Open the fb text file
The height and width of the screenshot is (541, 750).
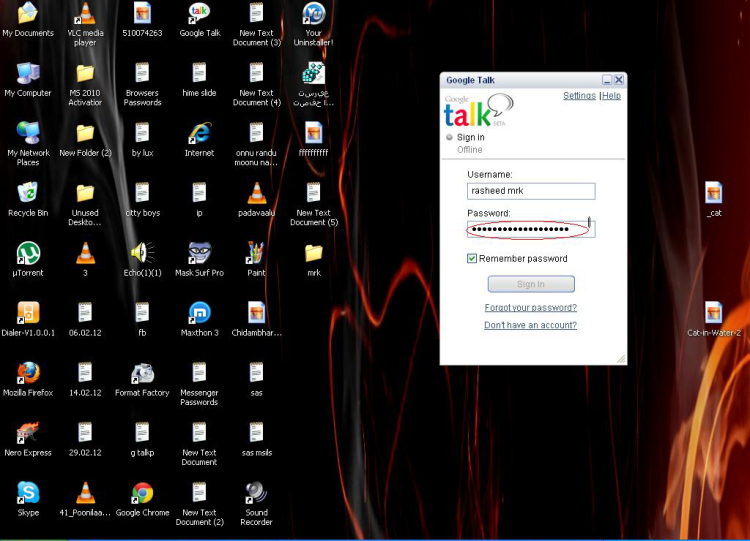[x=142, y=313]
